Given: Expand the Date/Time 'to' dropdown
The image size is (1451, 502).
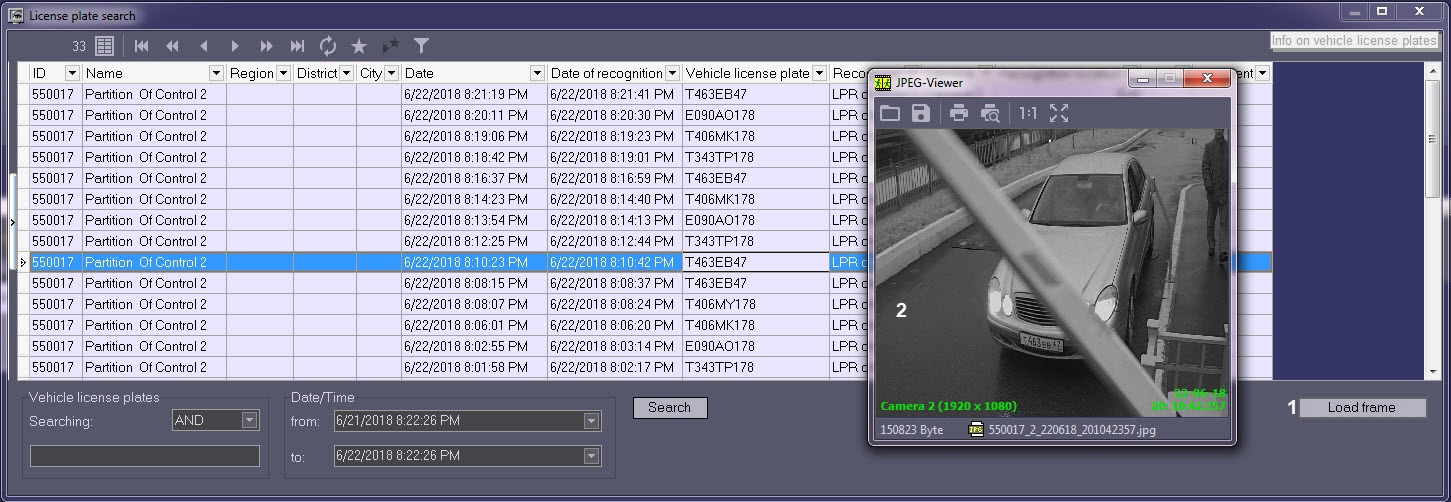Looking at the screenshot, I should point(591,456).
